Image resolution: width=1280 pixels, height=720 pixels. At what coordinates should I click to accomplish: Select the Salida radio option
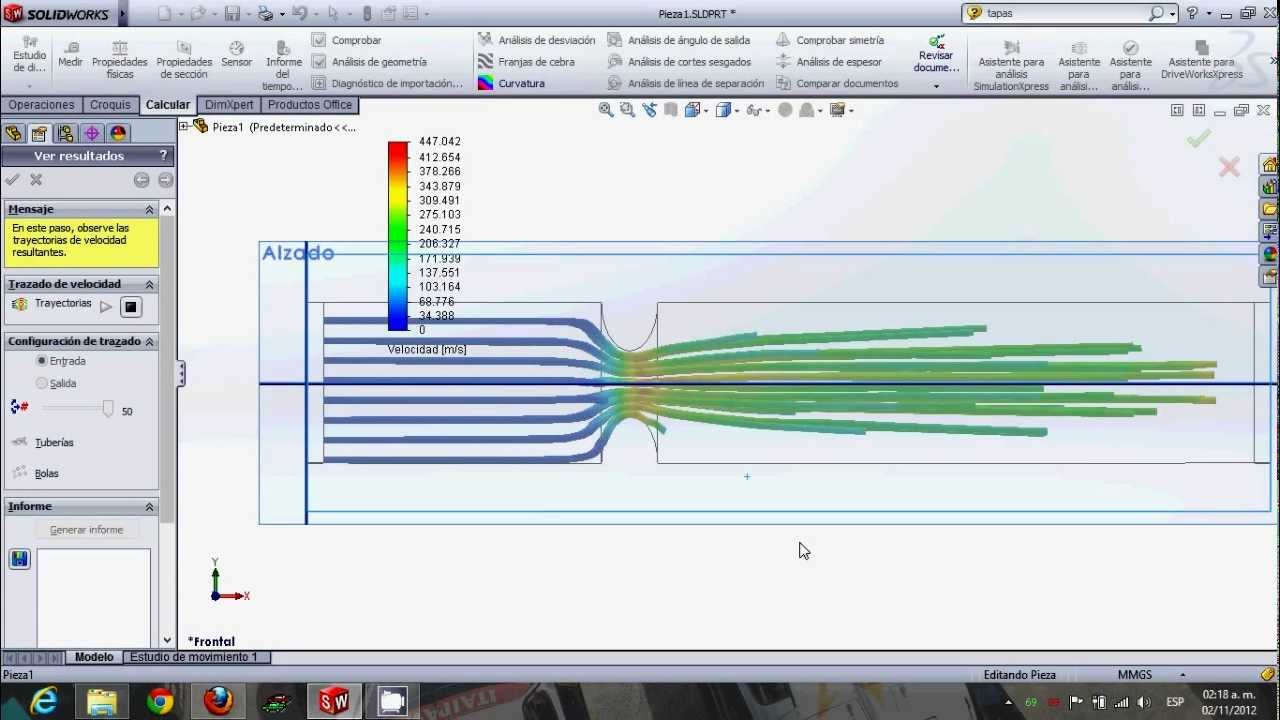(x=41, y=383)
